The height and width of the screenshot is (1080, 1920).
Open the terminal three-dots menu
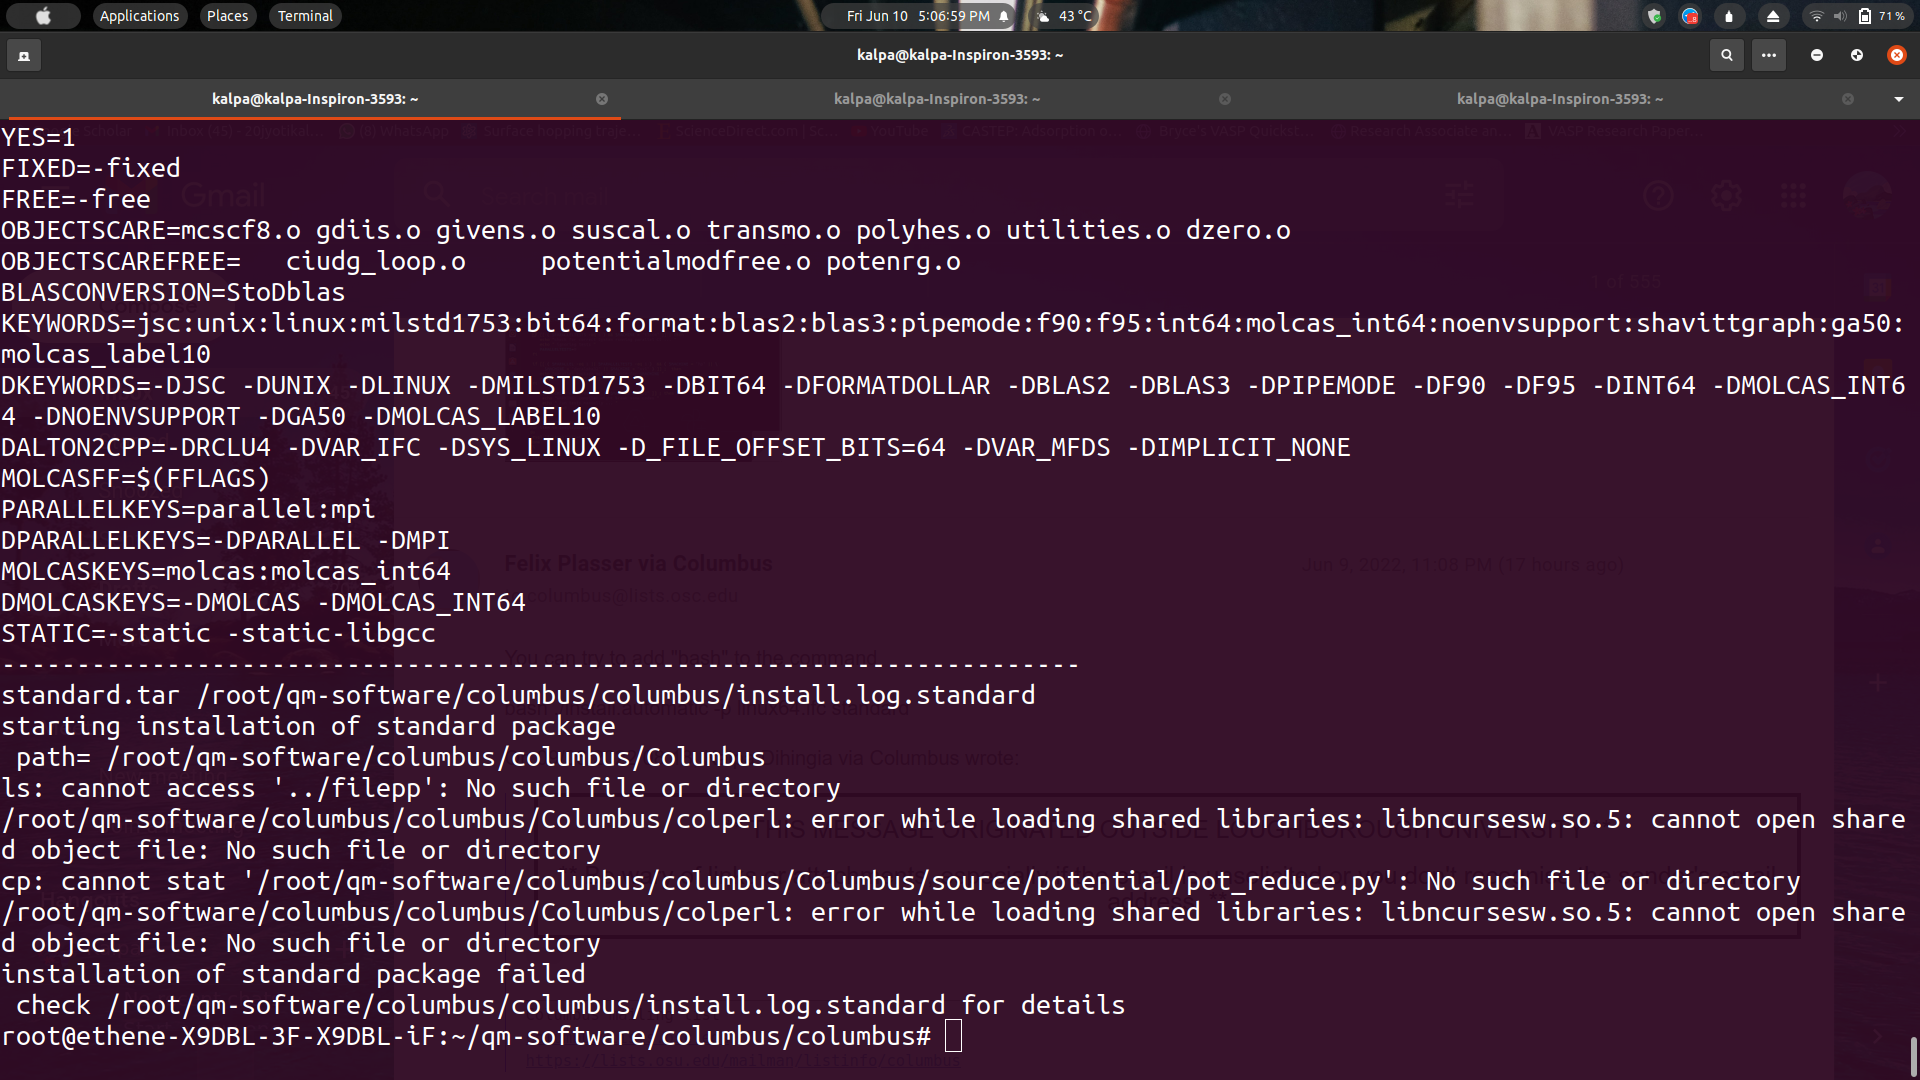point(1769,55)
